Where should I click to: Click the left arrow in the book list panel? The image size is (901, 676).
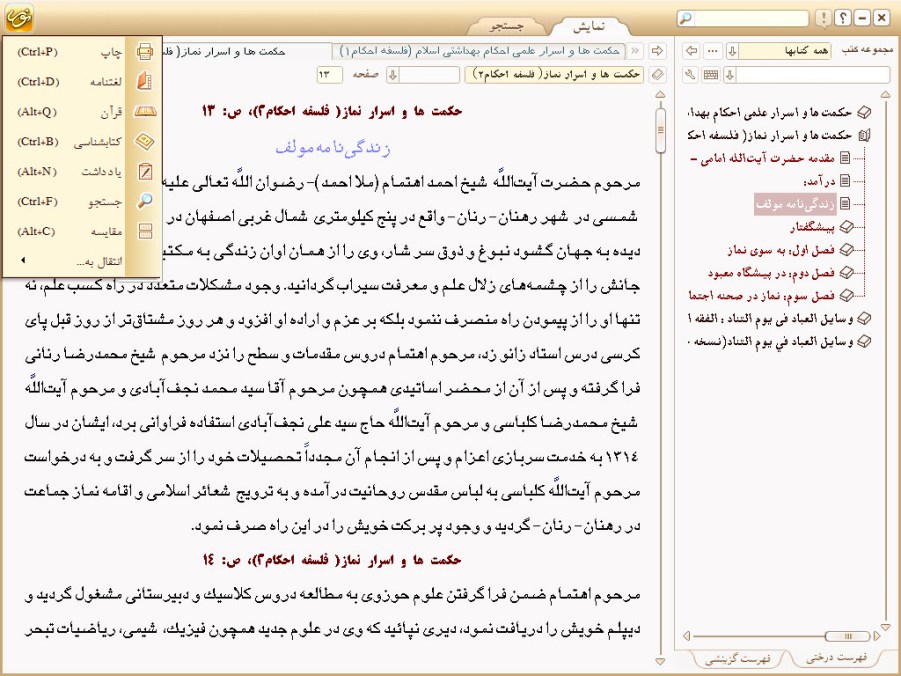(692, 51)
